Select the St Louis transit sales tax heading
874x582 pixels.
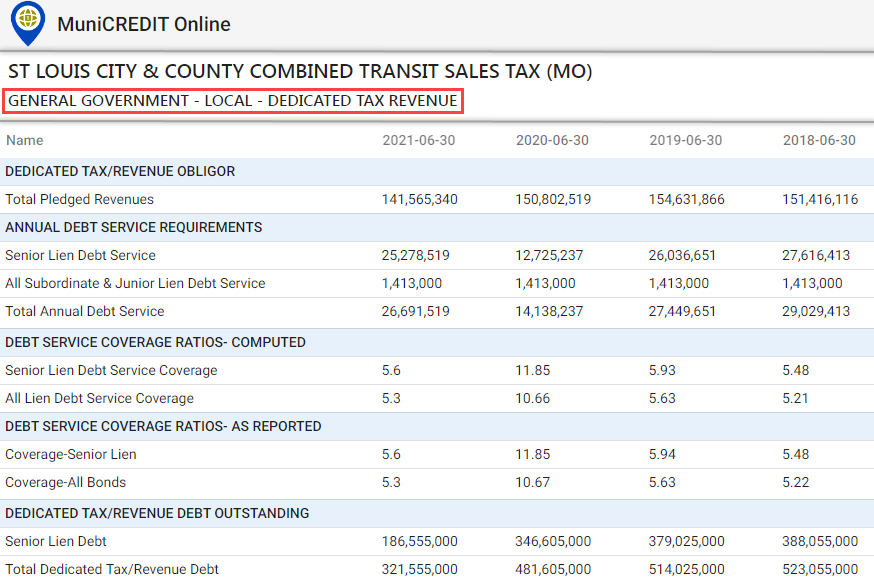pyautogui.click(x=300, y=71)
